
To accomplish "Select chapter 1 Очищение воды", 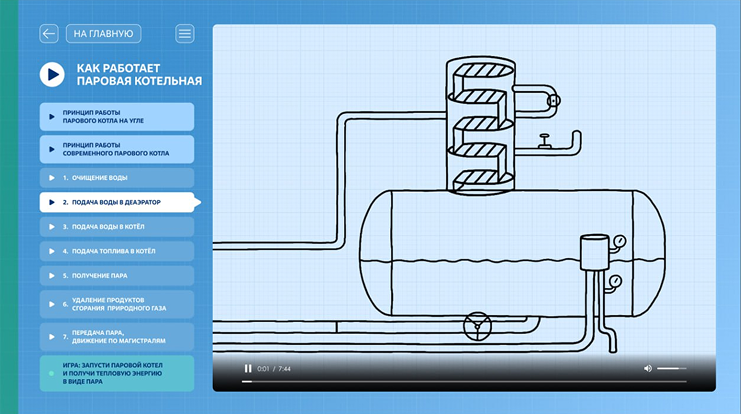I will [117, 178].
